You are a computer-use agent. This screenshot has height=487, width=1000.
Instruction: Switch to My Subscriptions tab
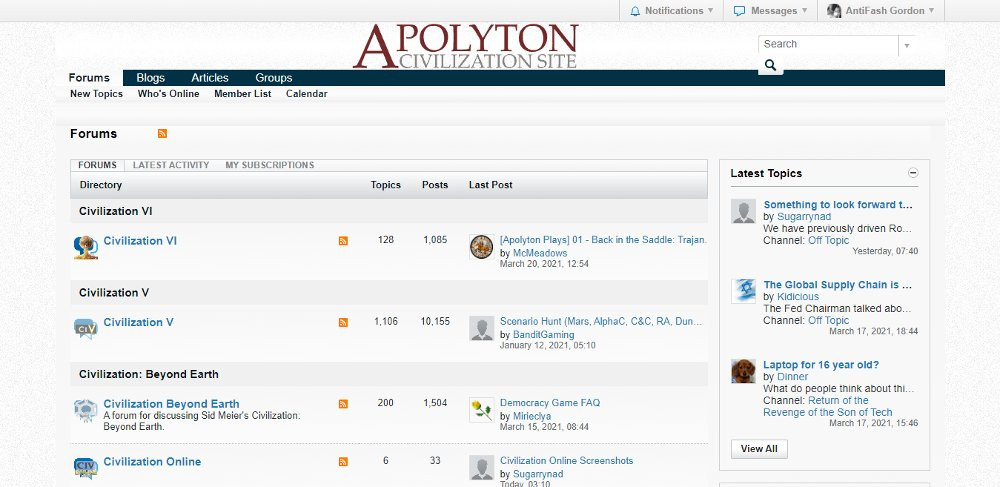270,165
